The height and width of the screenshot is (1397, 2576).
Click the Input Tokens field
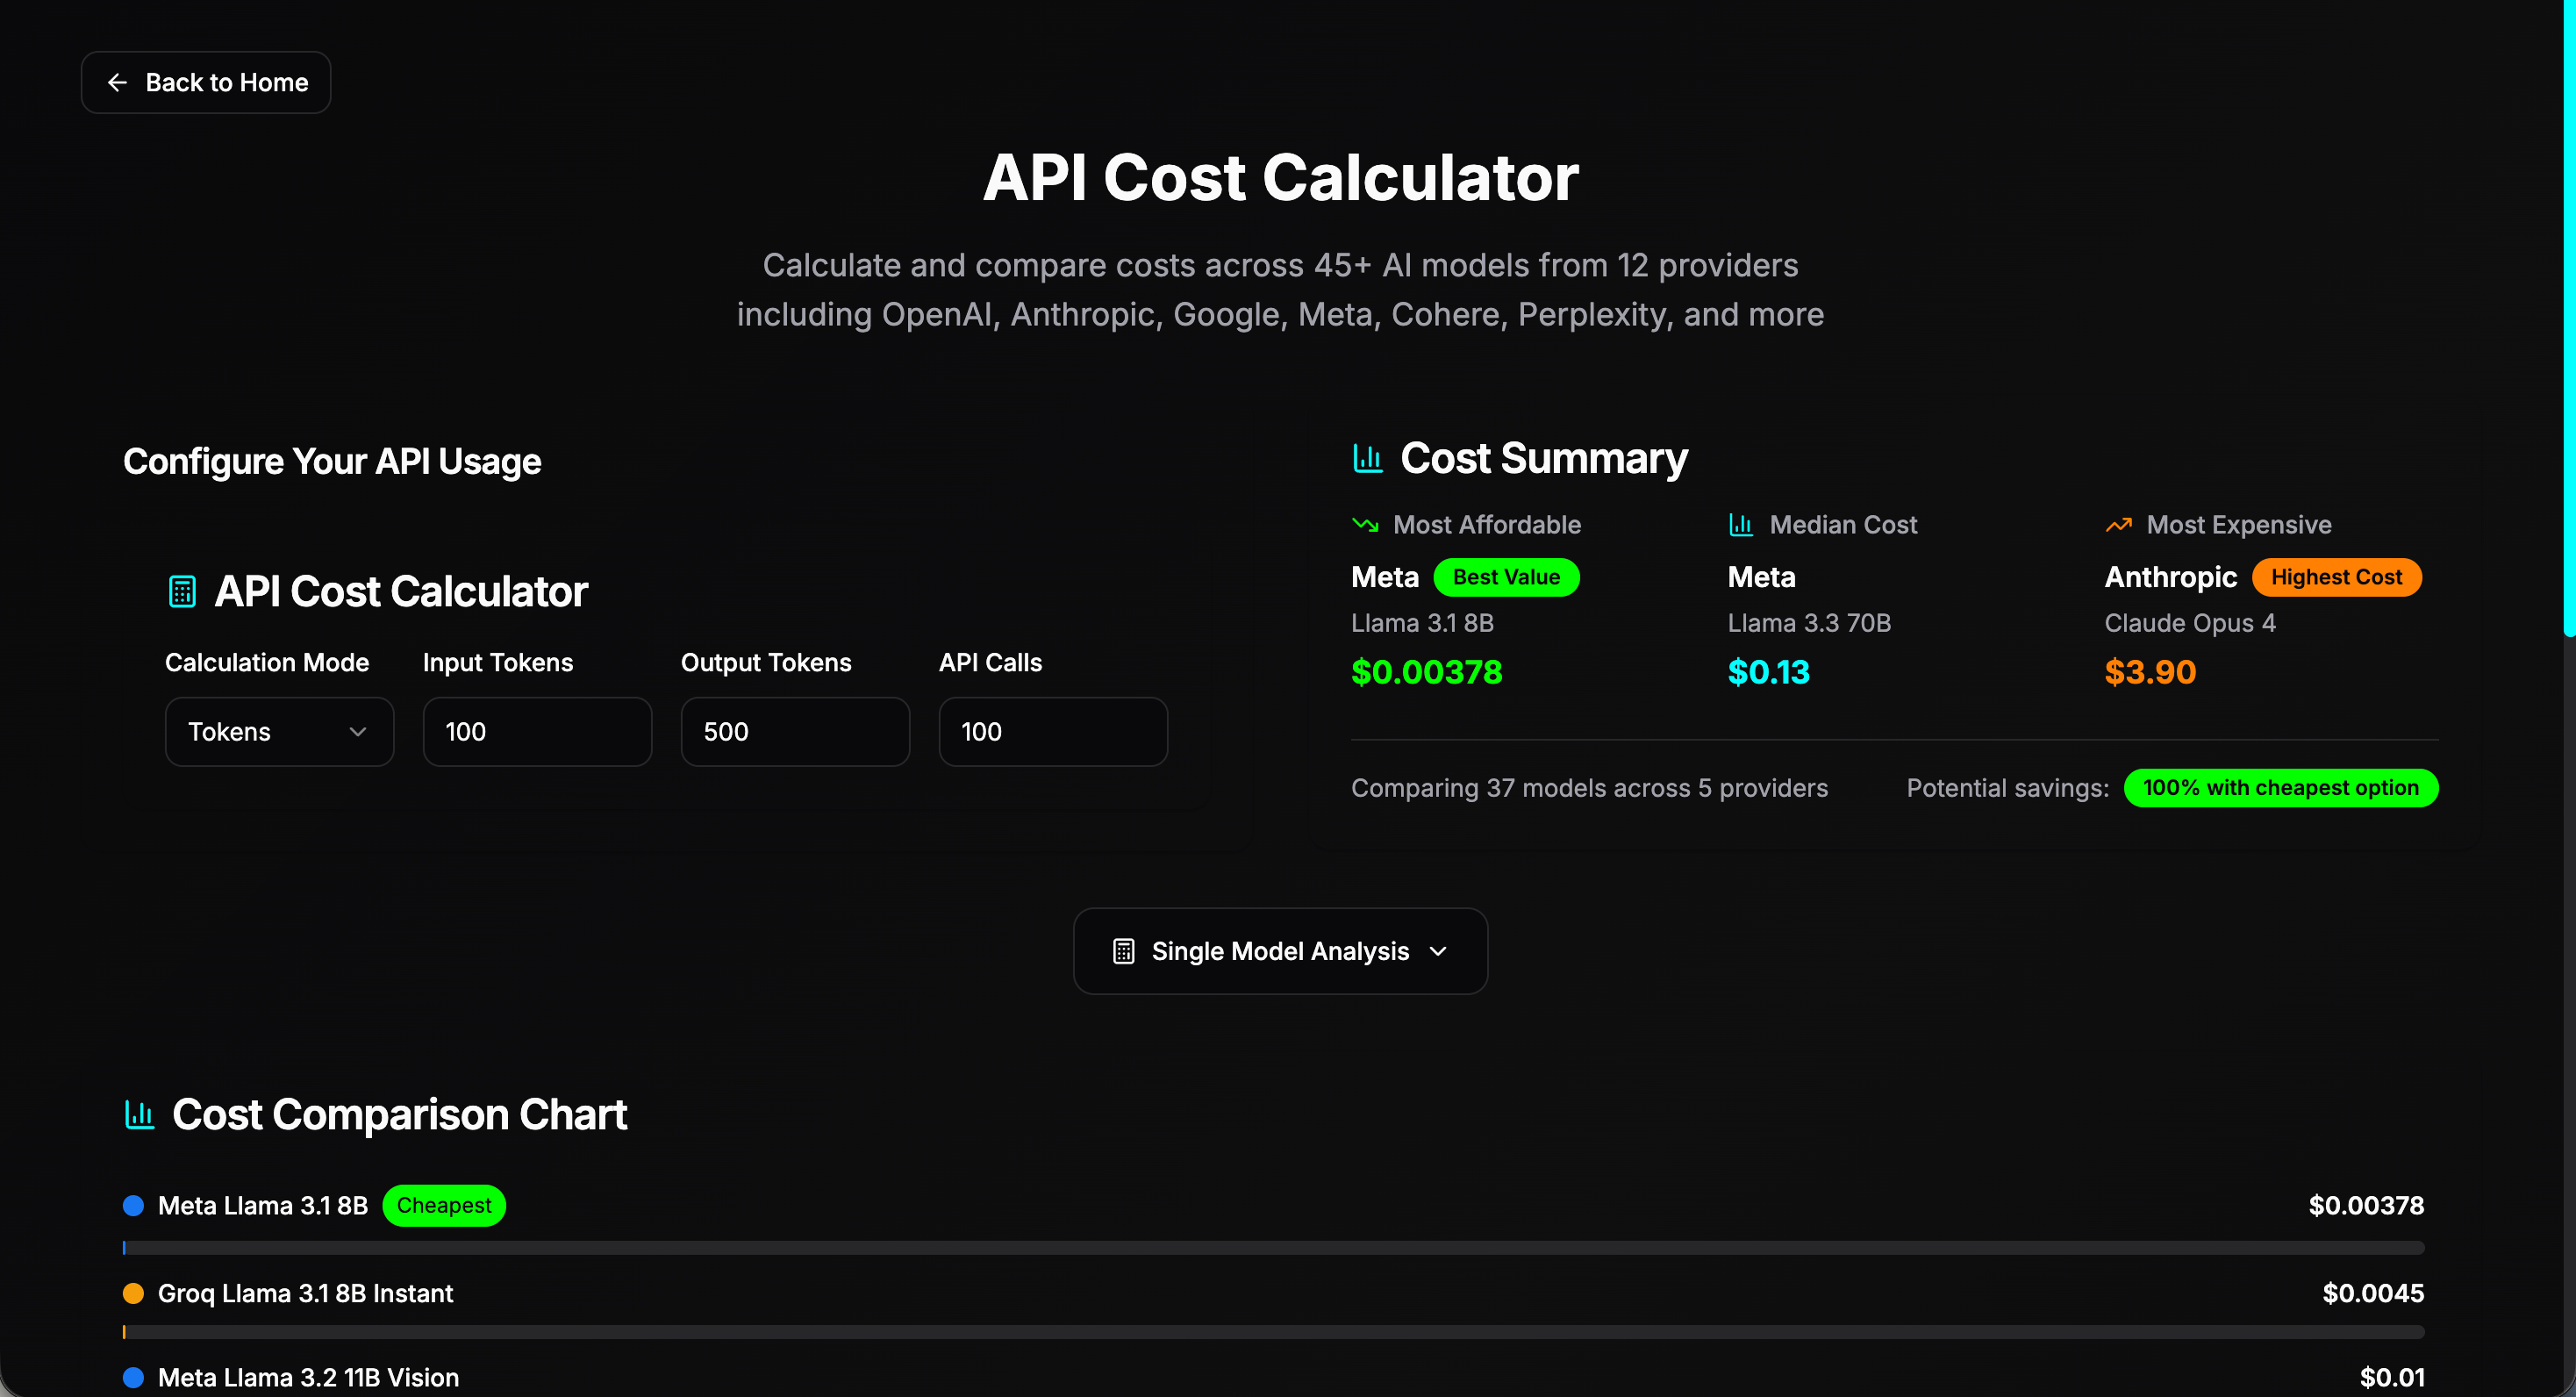pos(537,731)
